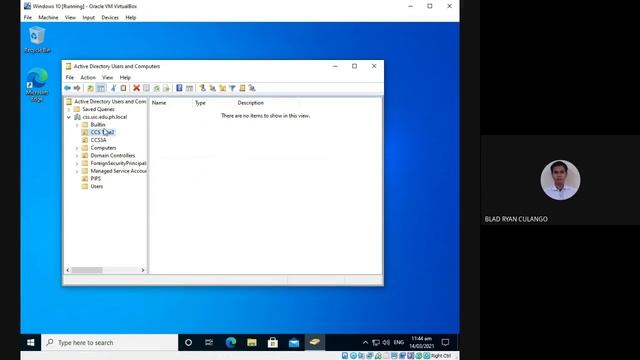The width and height of the screenshot is (640, 360).
Task: Click the Export List toolbar icon
Action: click(166, 88)
